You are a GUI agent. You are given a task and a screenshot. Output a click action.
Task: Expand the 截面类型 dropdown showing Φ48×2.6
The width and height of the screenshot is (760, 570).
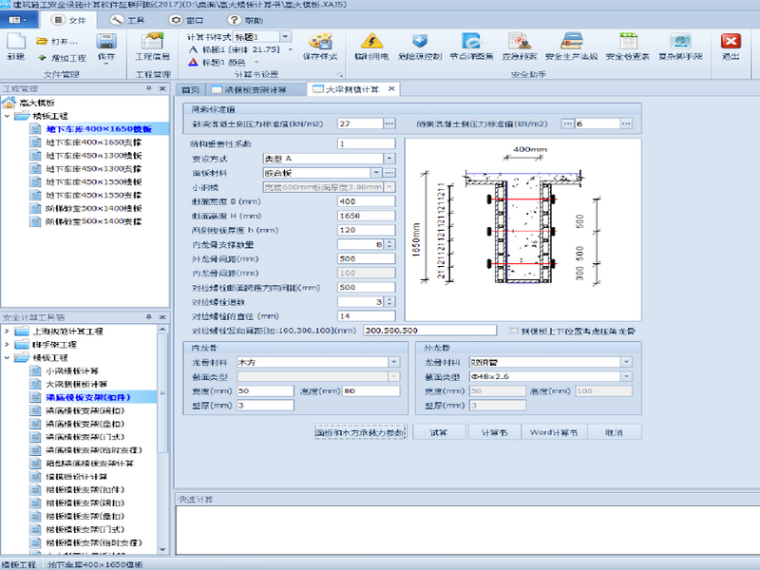pyautogui.click(x=626, y=376)
